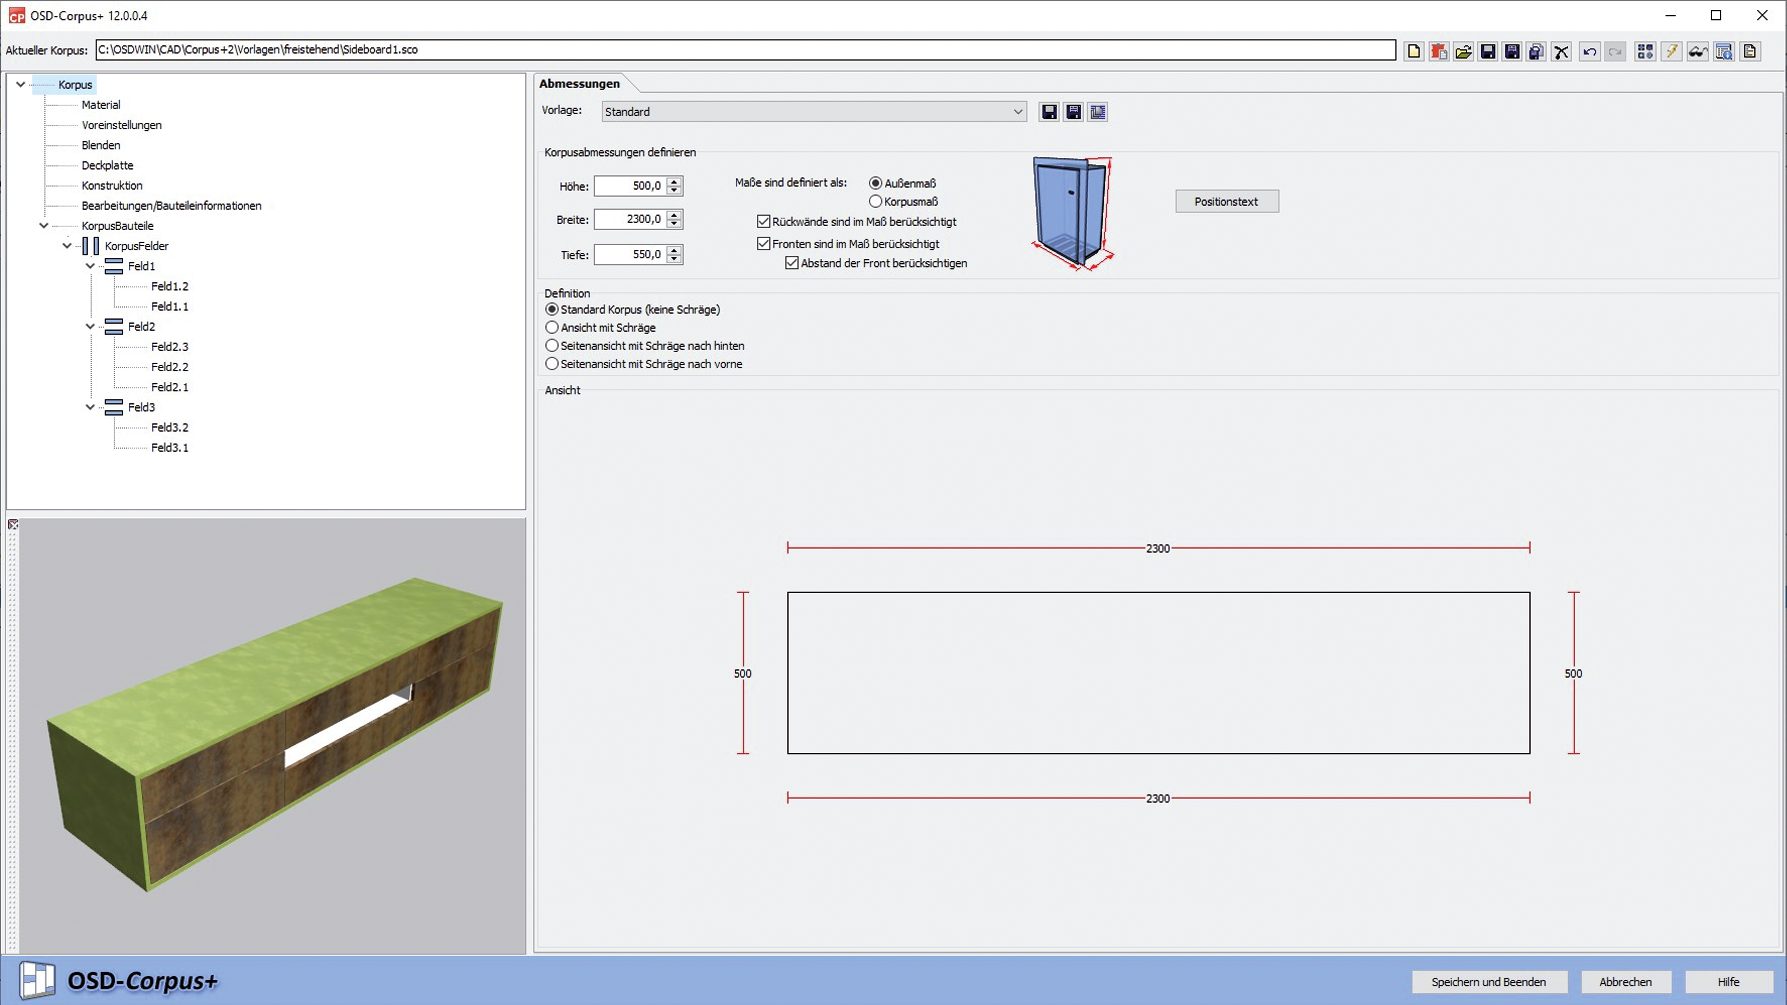Increase Höhe using the stepper arrow
1787x1005 pixels.
676,182
